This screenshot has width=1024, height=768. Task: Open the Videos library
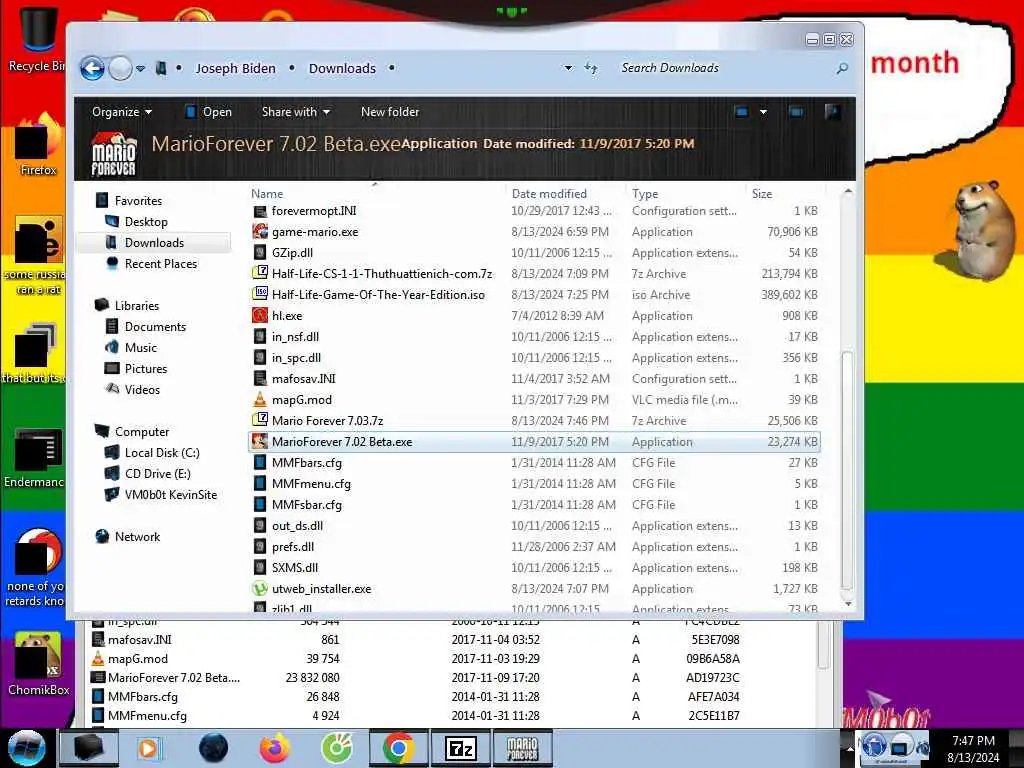142,389
